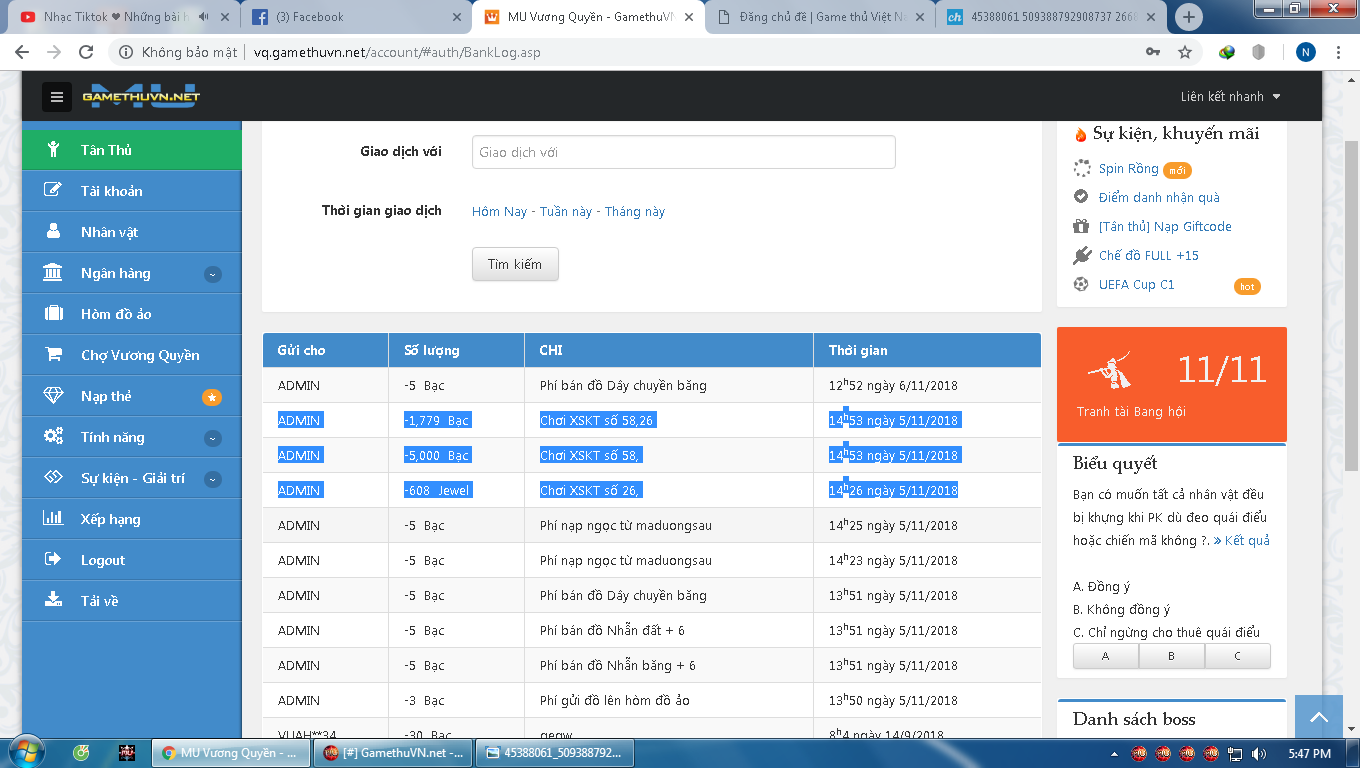The width and height of the screenshot is (1360, 768).
Task: Click the bar chart icon for Xếp hạng
Action: tap(54, 519)
